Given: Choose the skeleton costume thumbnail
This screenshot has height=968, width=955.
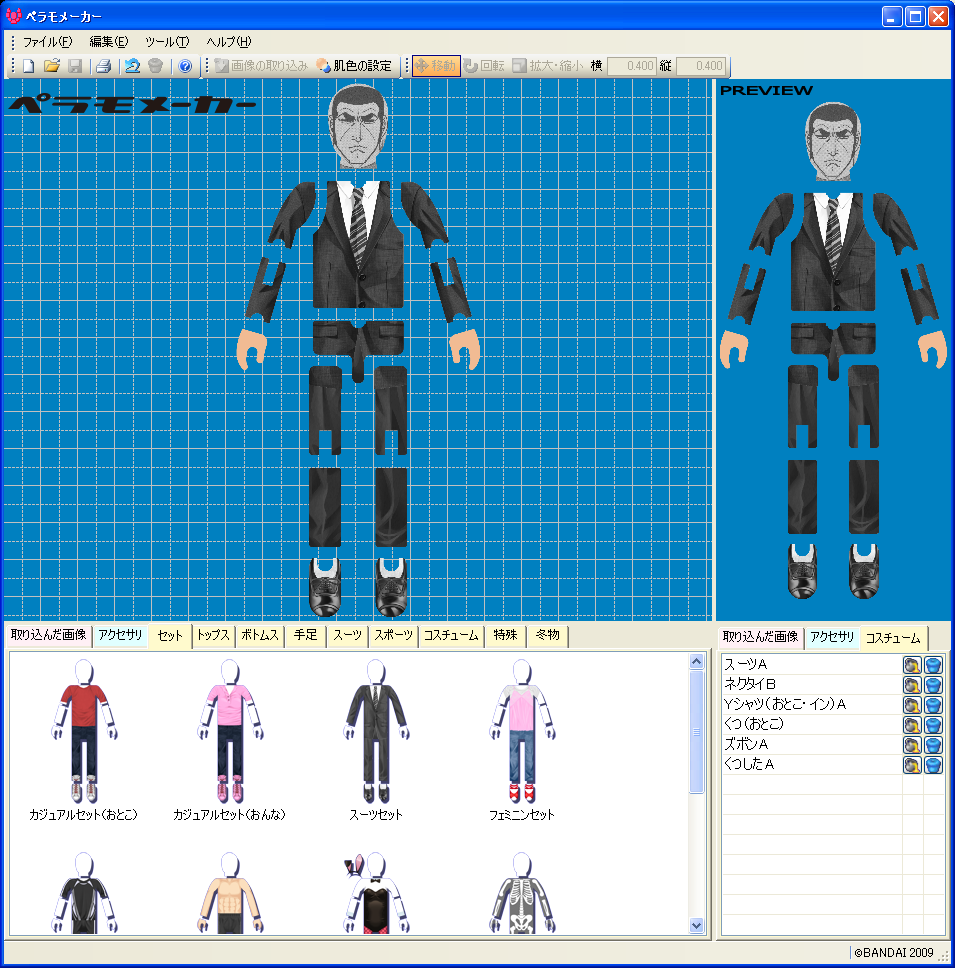Looking at the screenshot, I should click(522, 893).
